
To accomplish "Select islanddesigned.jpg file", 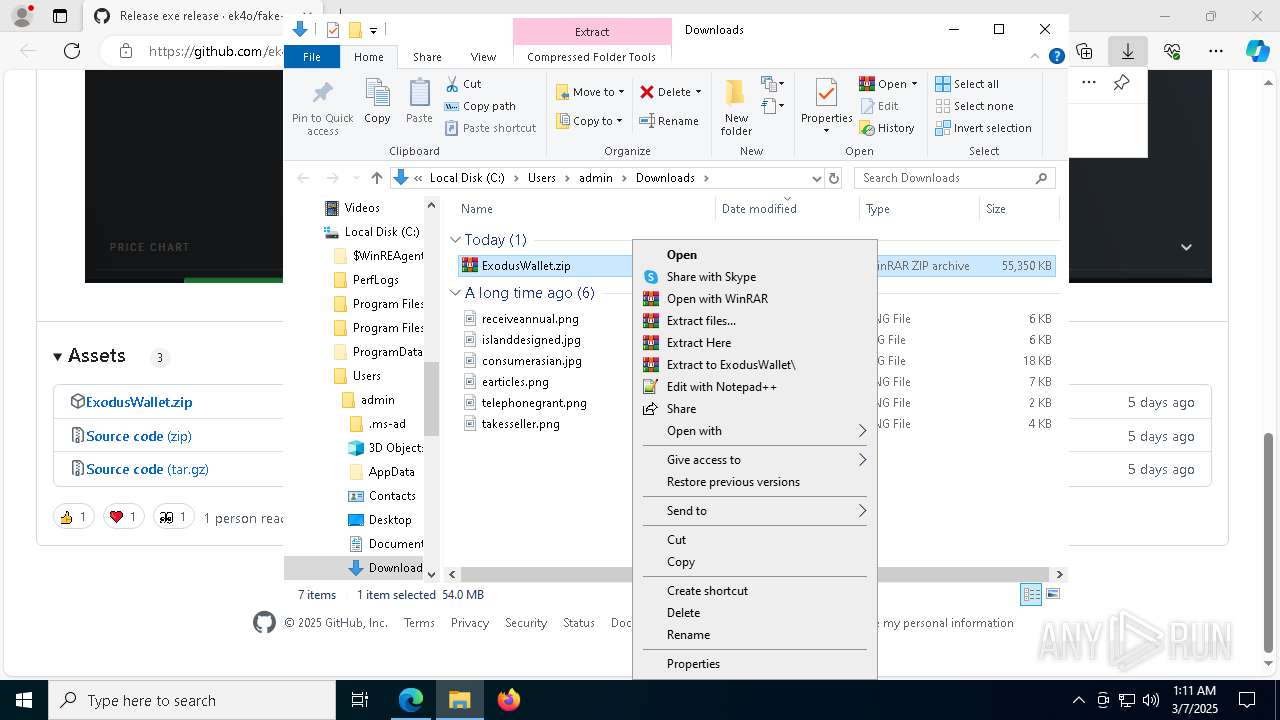I will pyautogui.click(x=531, y=340).
